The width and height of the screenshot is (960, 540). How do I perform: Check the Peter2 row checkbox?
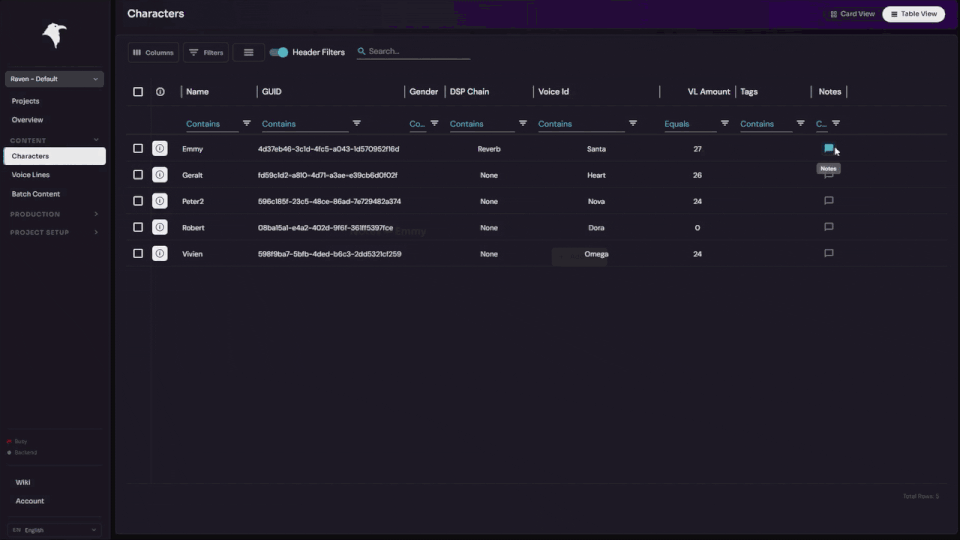138,201
